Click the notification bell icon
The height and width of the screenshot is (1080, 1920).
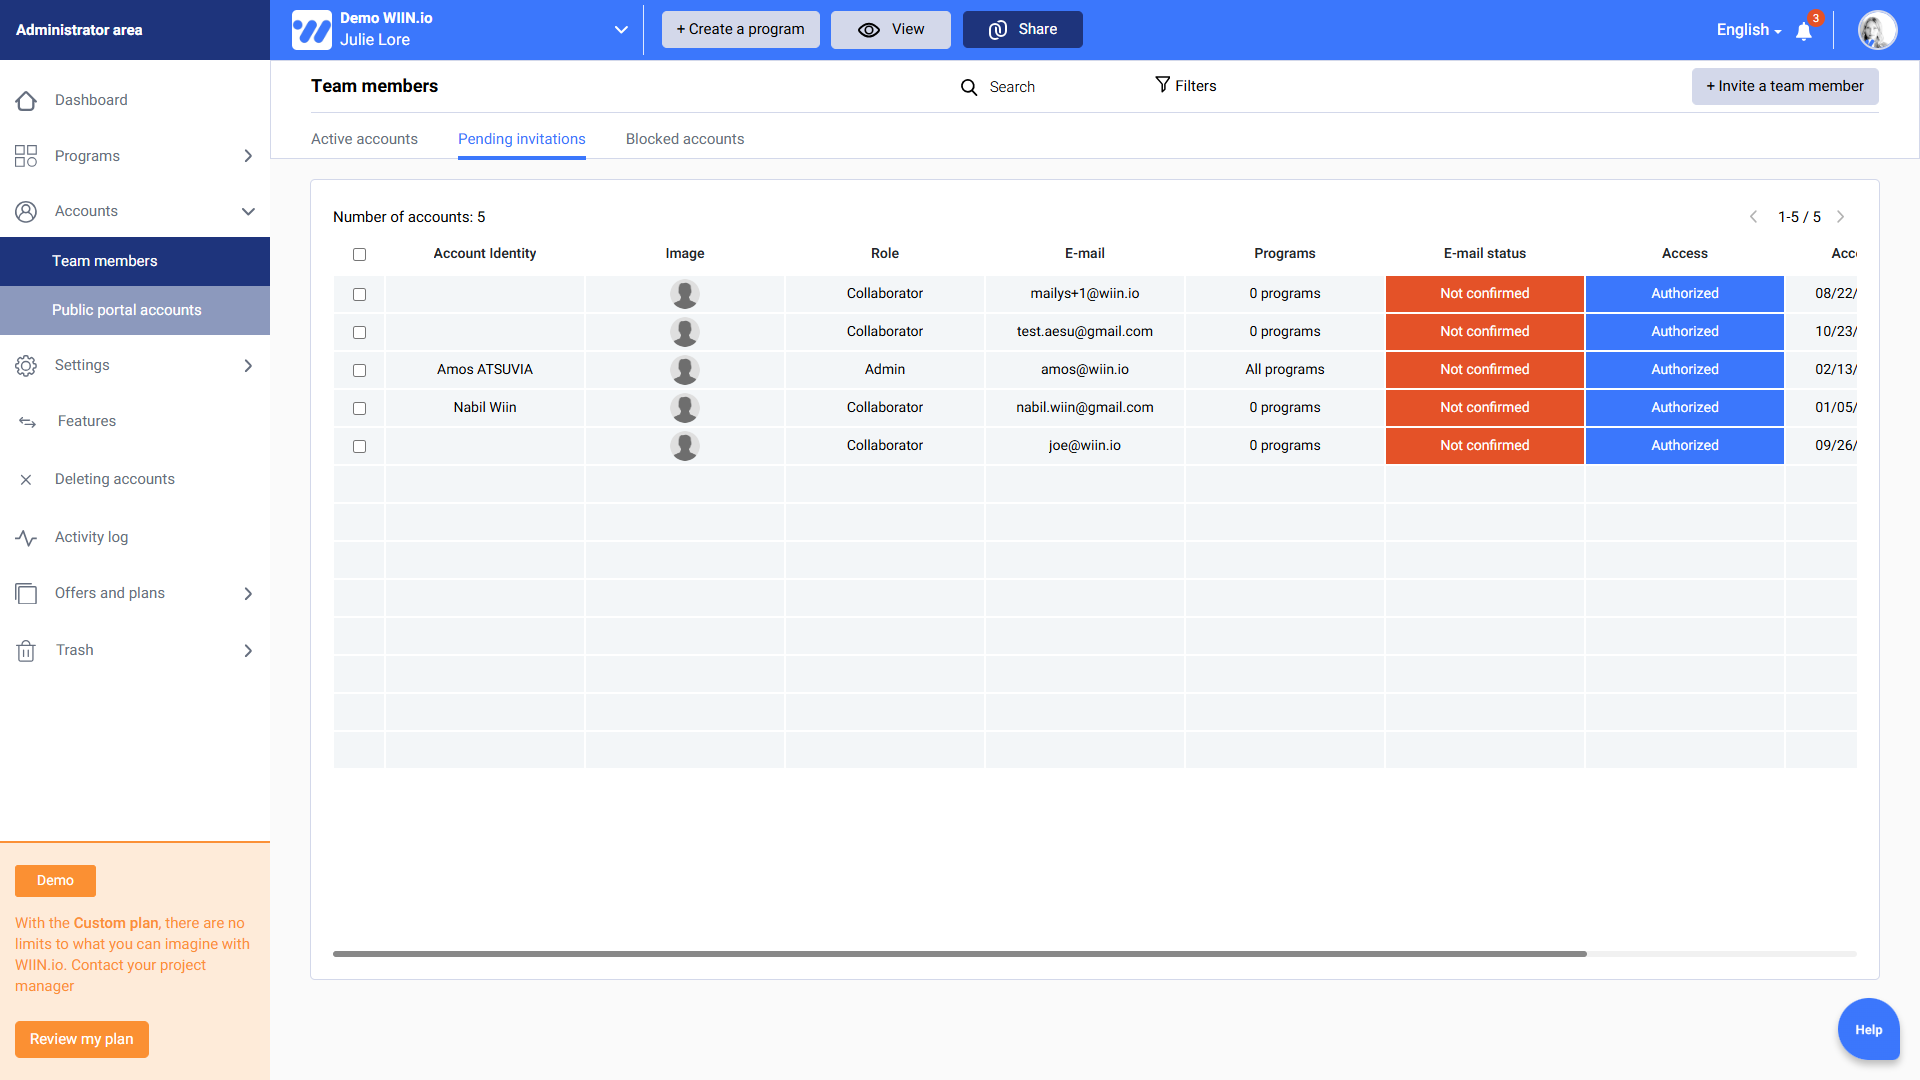(1804, 31)
